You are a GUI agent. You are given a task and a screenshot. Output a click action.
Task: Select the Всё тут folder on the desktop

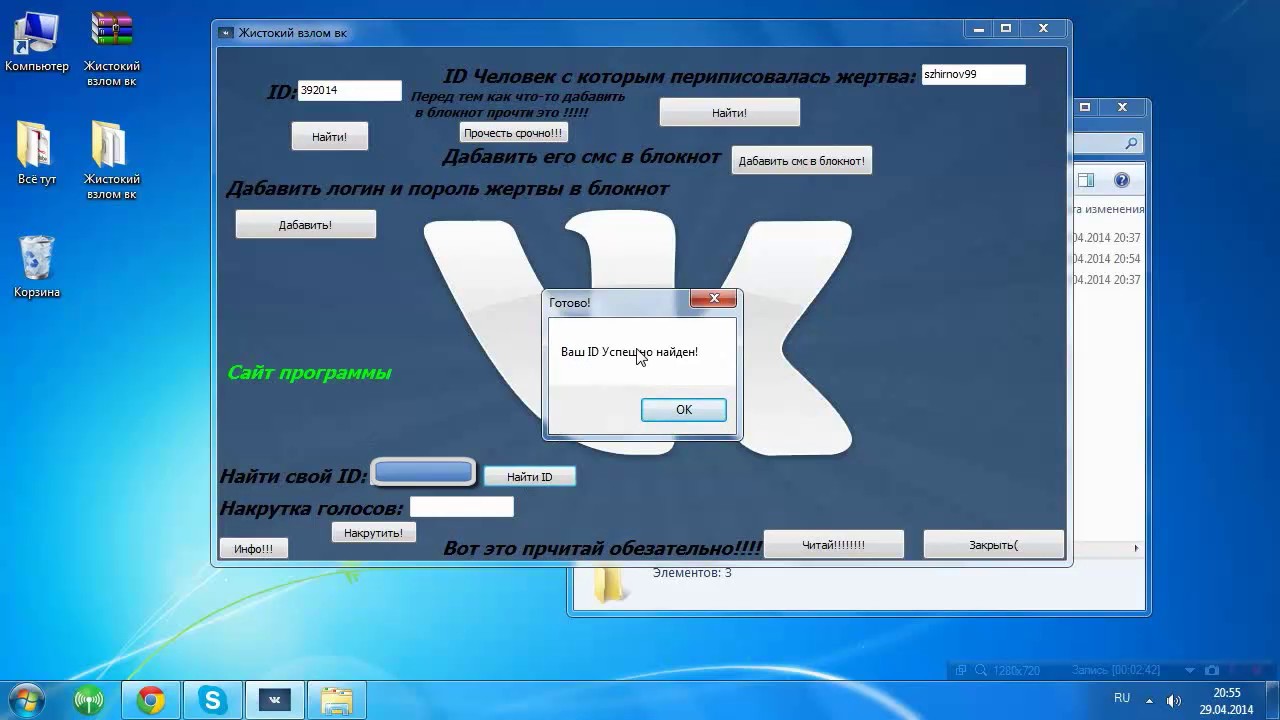coord(37,153)
